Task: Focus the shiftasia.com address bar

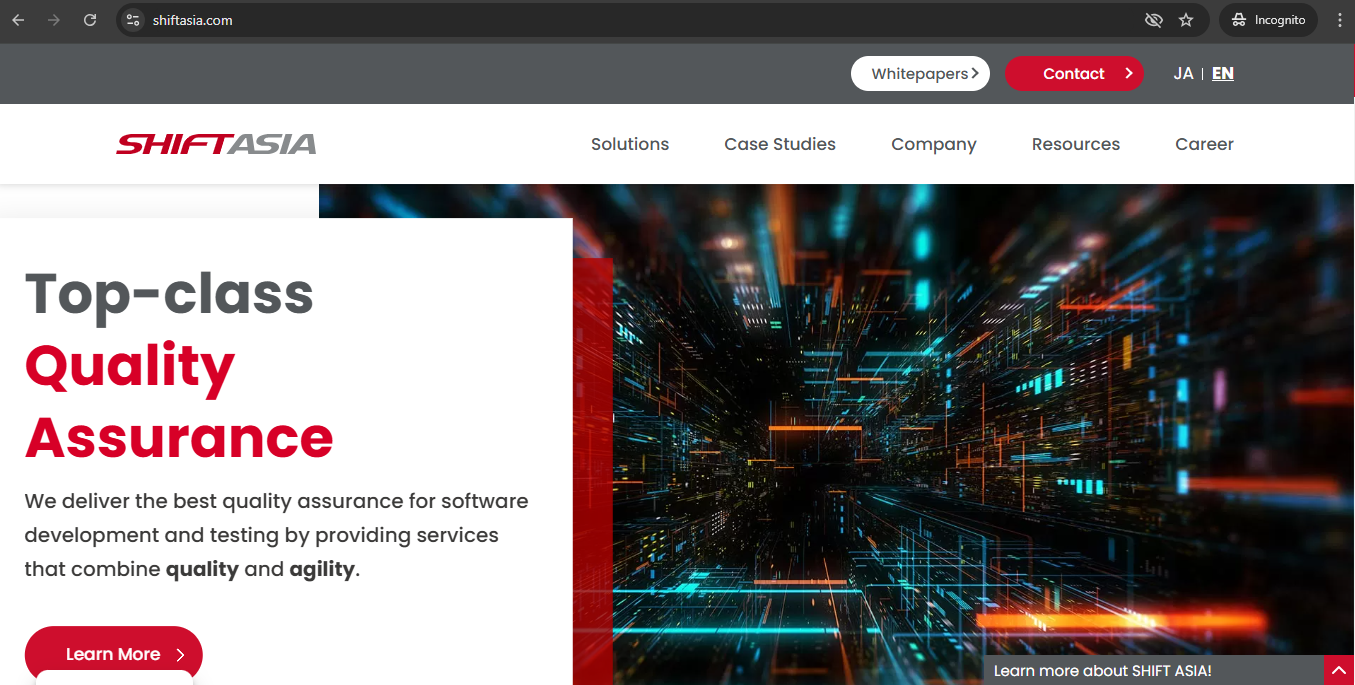Action: 640,20
